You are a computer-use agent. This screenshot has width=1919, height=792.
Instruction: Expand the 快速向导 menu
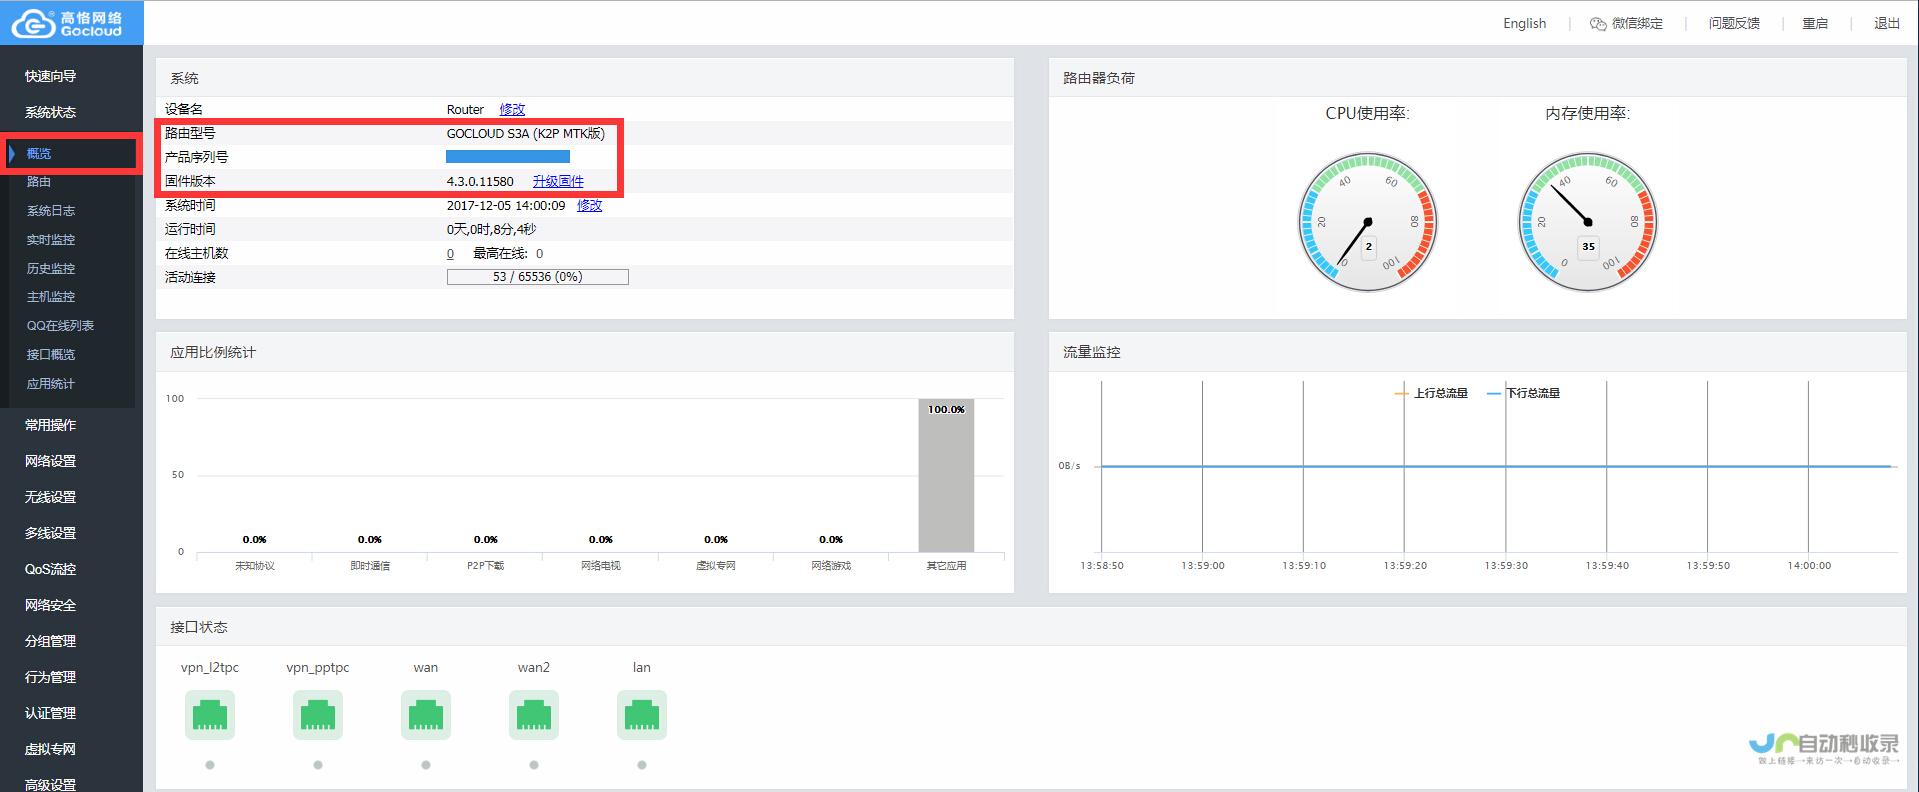(51, 76)
